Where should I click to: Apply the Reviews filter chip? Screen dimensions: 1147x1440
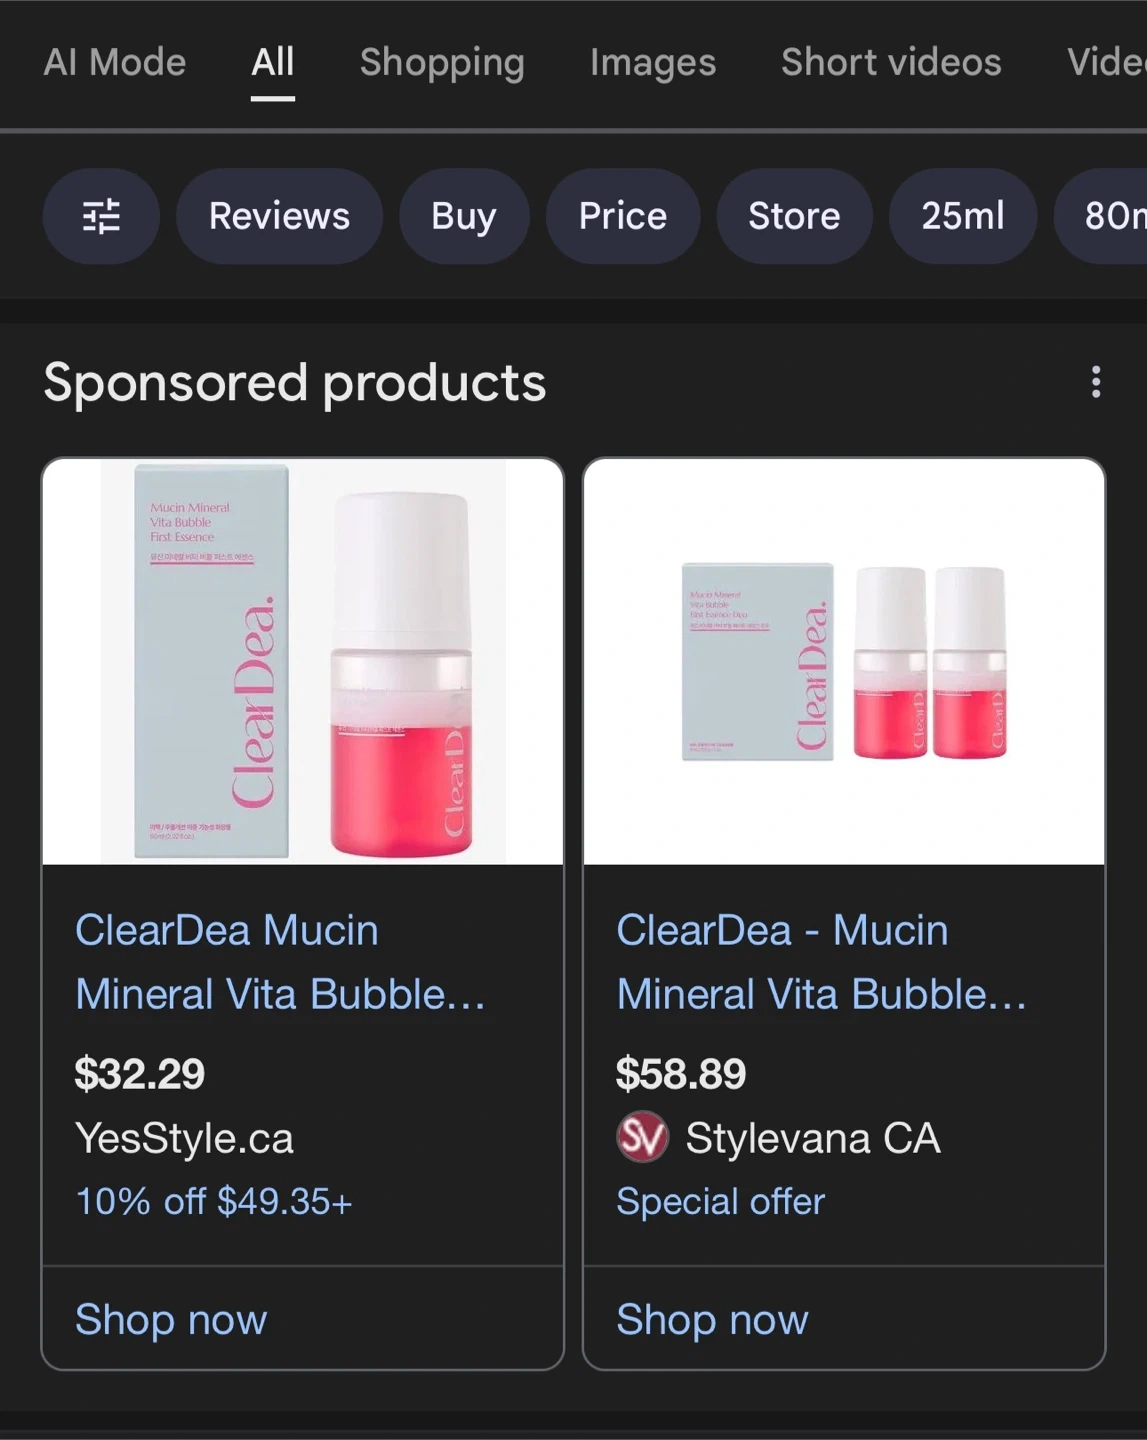(x=279, y=216)
